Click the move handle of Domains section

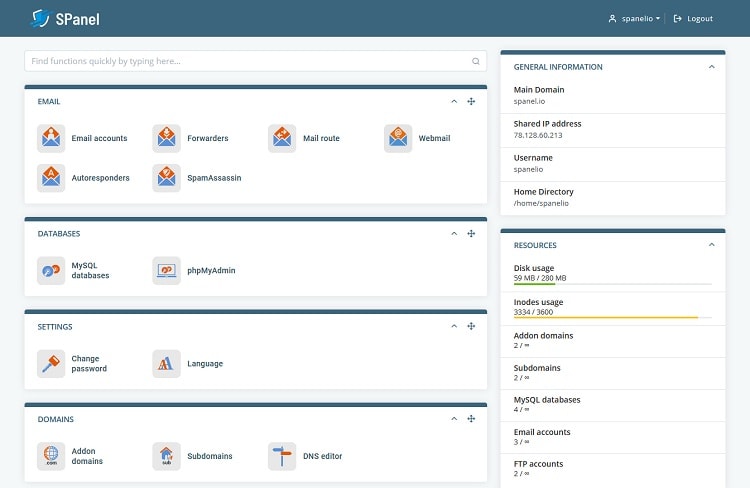471,419
